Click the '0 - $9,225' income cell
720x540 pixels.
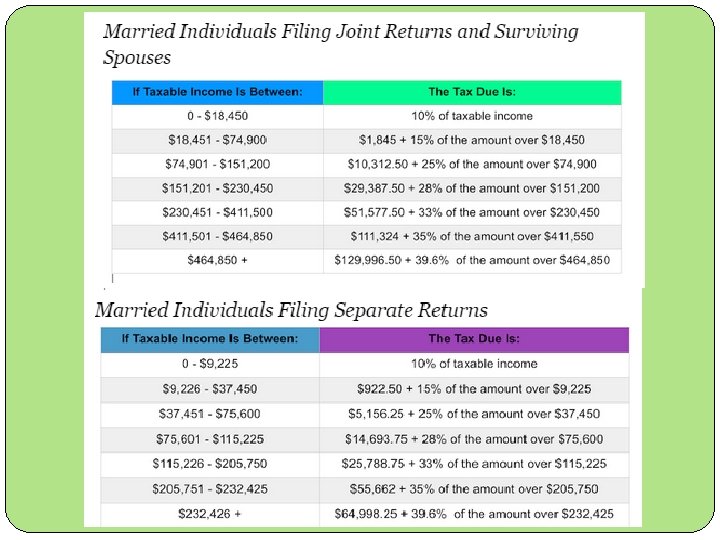[210, 364]
